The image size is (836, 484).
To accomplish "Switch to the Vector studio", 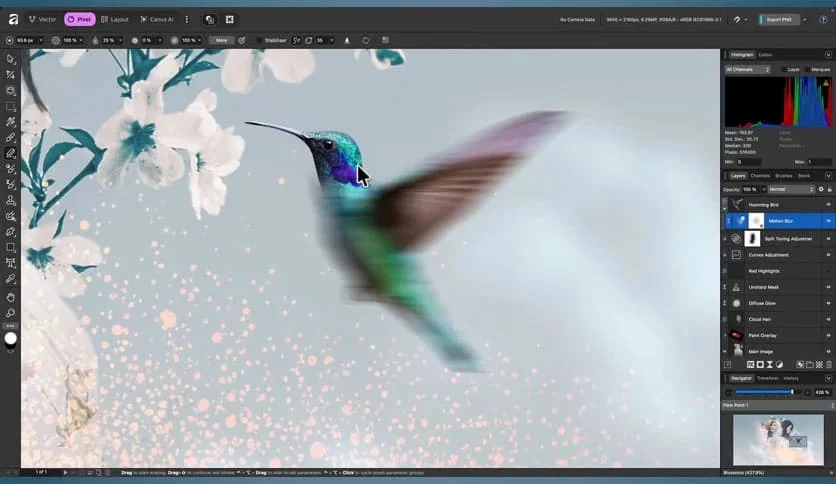I will tap(42, 20).
